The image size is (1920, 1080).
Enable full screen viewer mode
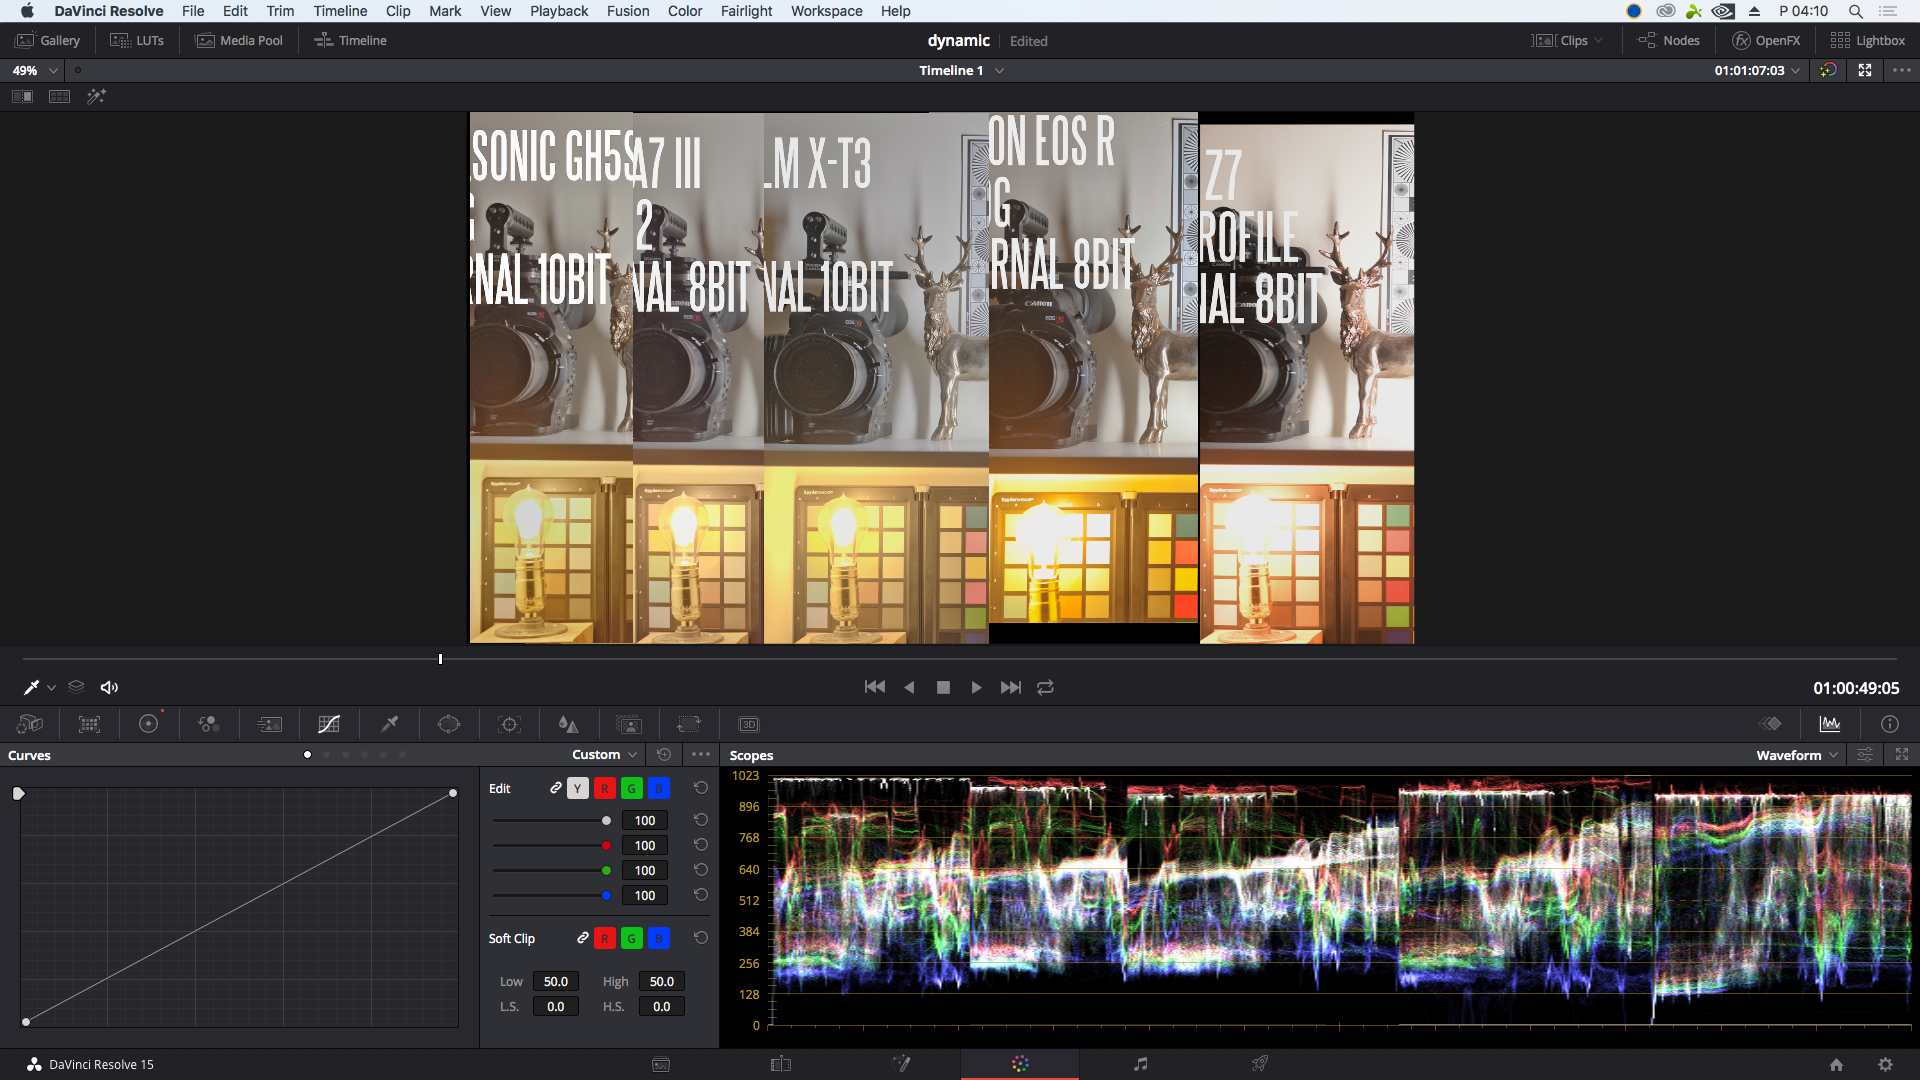coord(1865,70)
